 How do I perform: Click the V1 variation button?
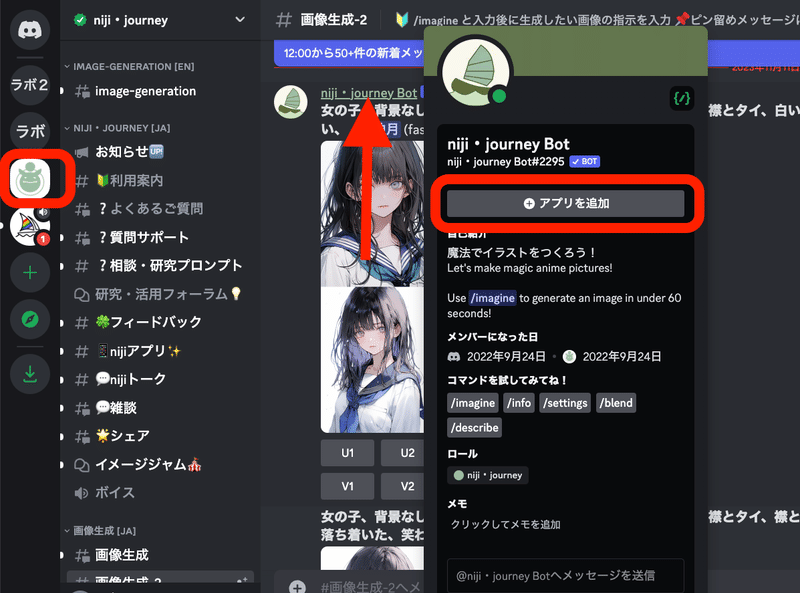coord(347,486)
